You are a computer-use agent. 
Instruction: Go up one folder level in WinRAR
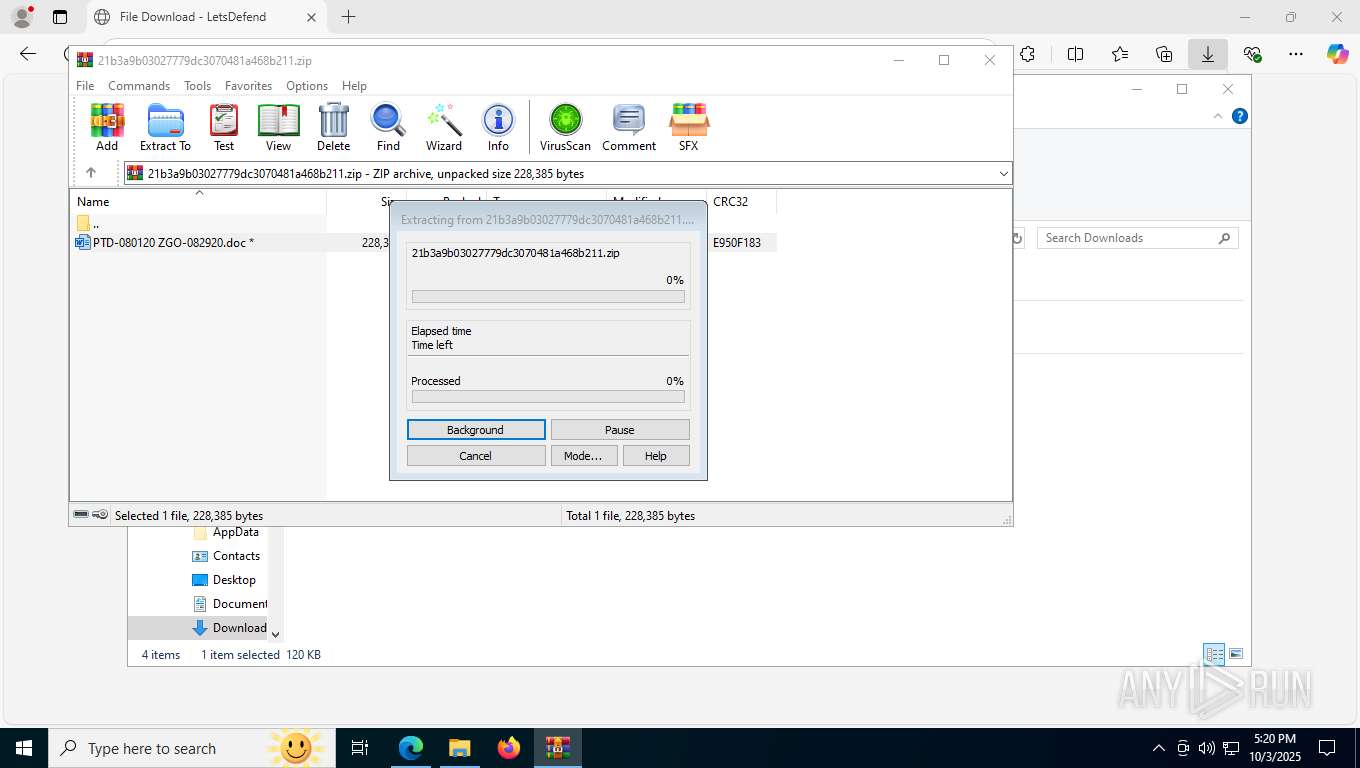click(91, 173)
